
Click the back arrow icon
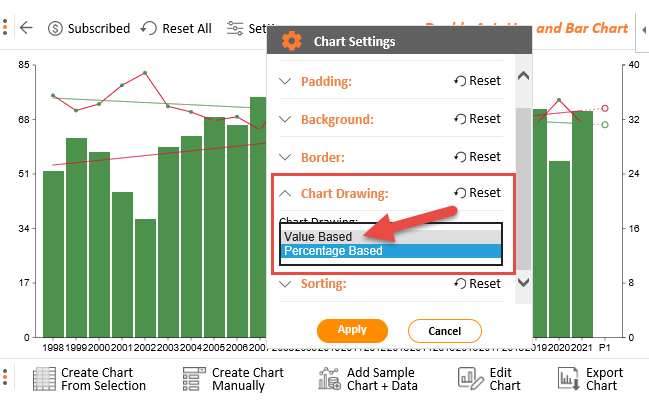26,28
